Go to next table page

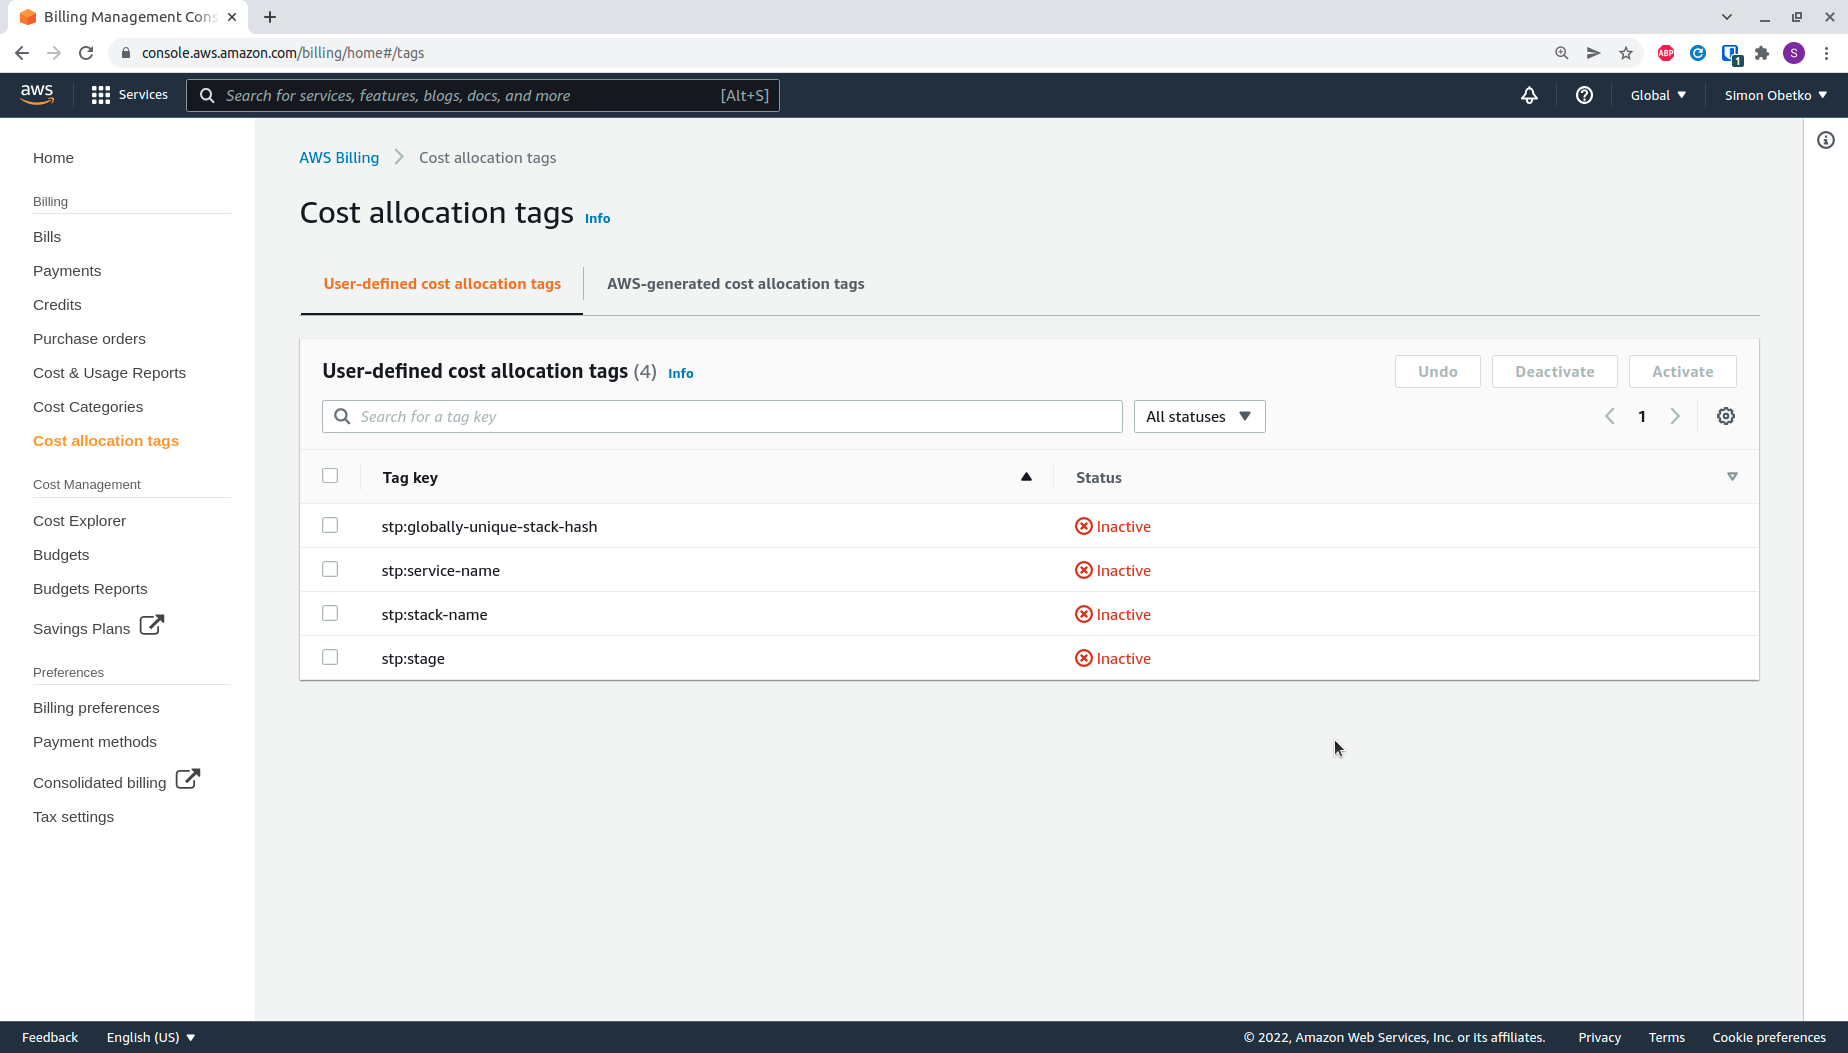[x=1675, y=416]
